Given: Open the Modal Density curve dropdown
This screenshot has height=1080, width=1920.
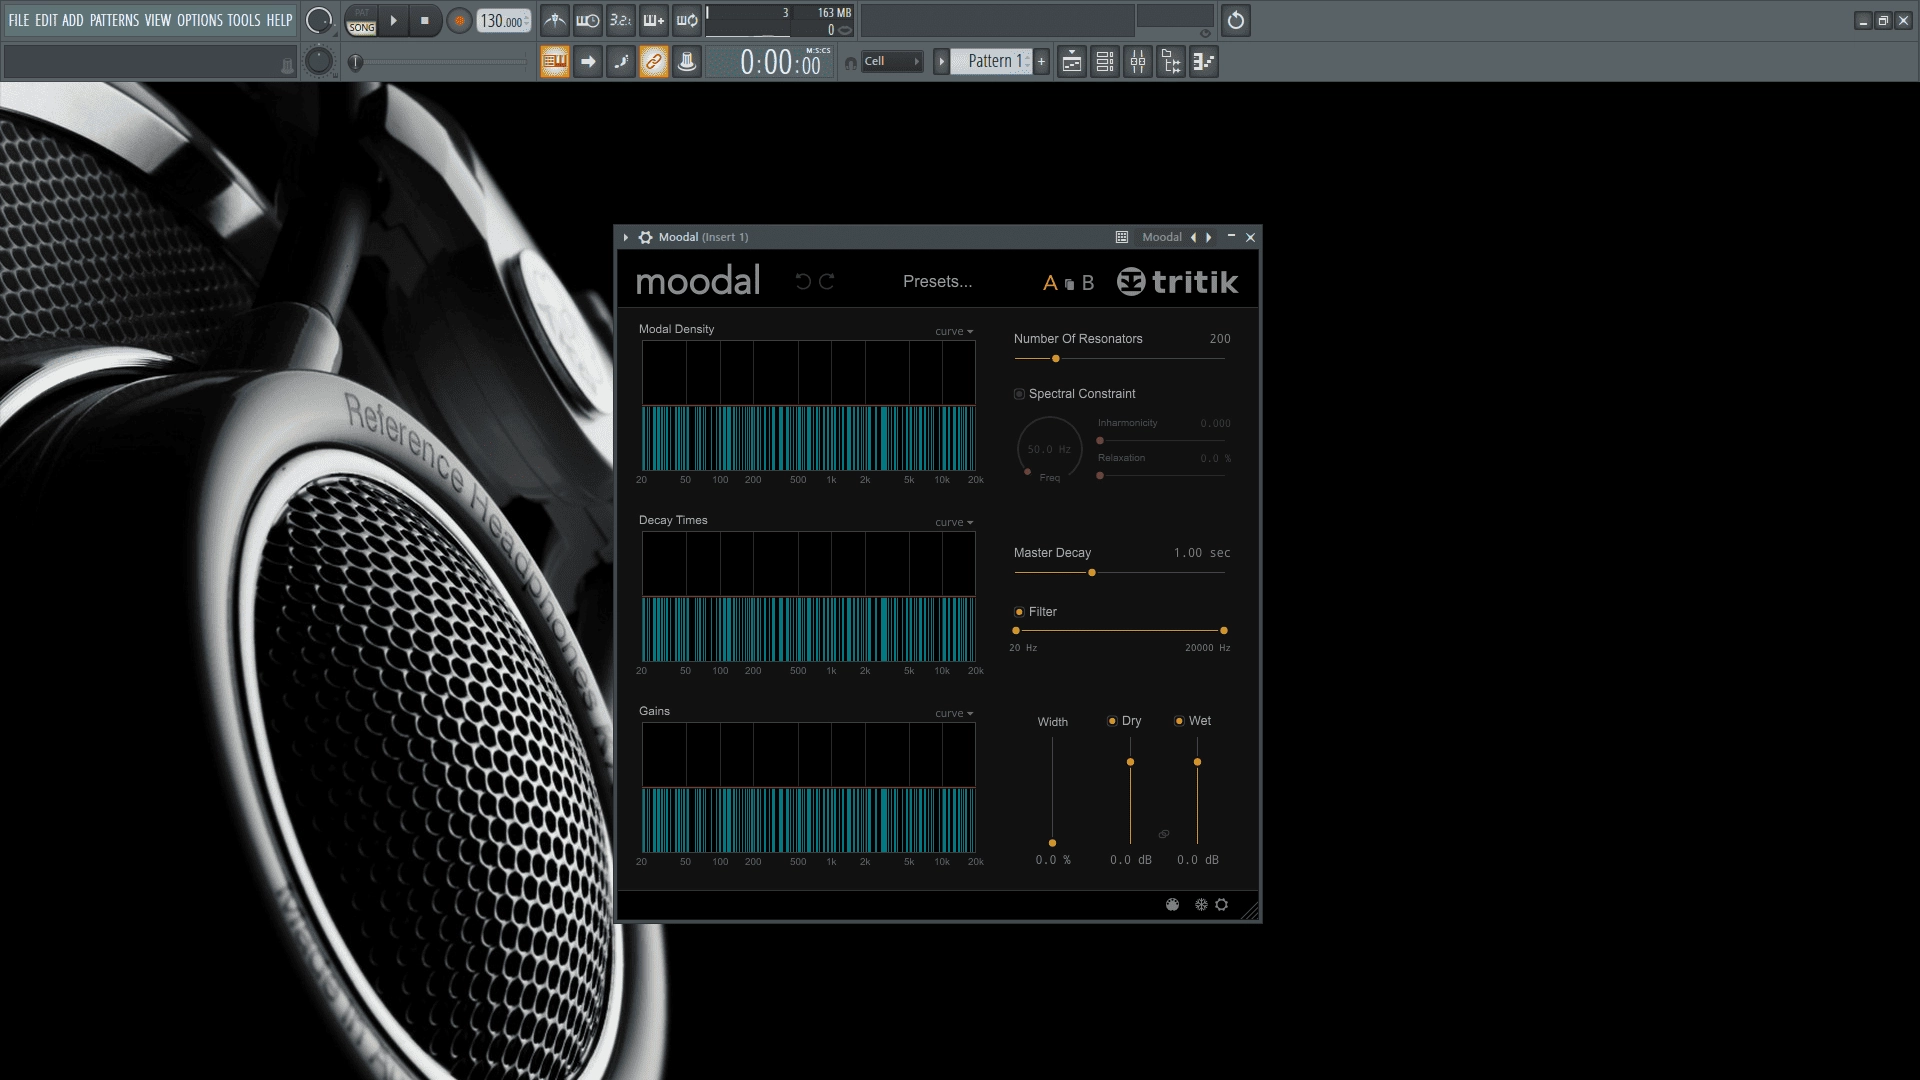Looking at the screenshot, I should click(954, 332).
